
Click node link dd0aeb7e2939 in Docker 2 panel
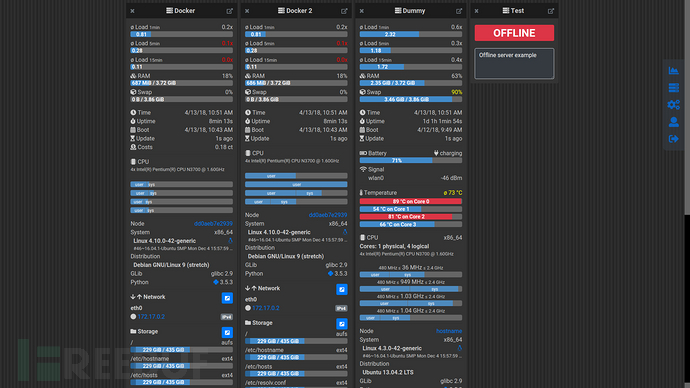coord(328,215)
